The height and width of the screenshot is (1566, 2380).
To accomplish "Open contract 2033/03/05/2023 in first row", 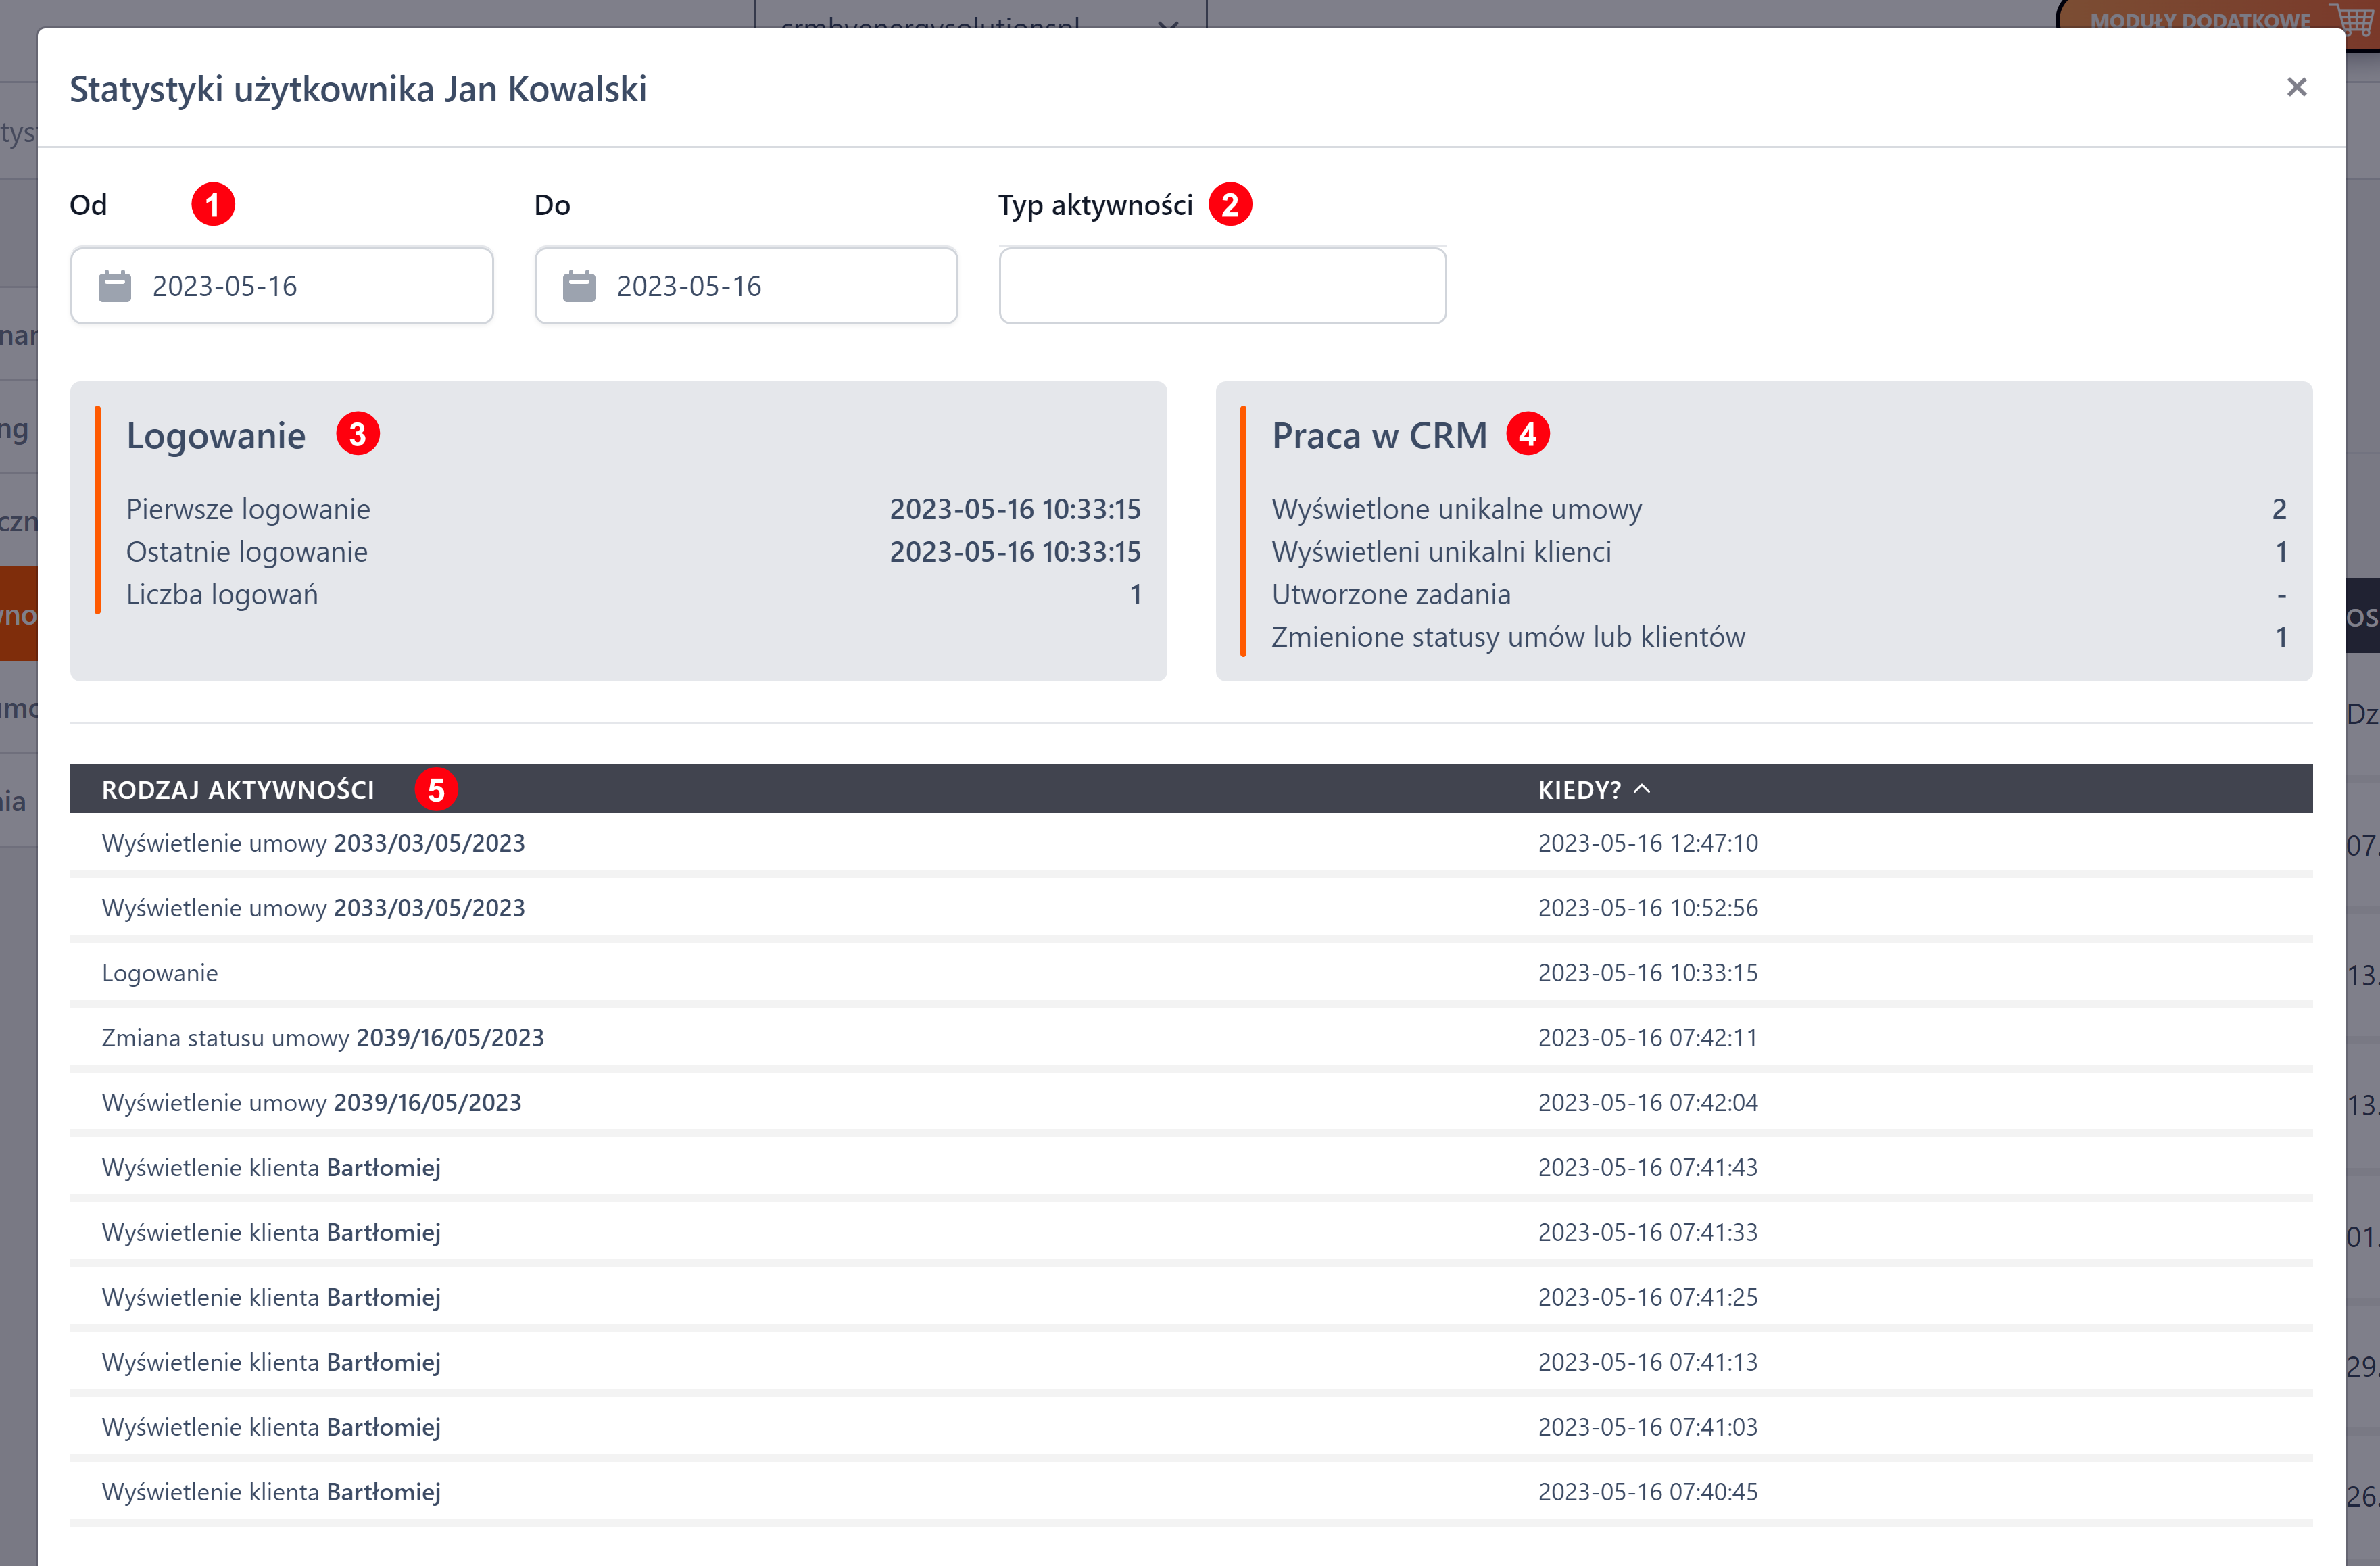I will [x=429, y=843].
